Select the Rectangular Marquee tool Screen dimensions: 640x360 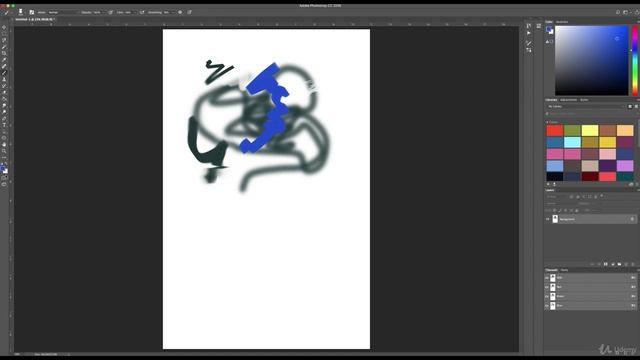4,34
